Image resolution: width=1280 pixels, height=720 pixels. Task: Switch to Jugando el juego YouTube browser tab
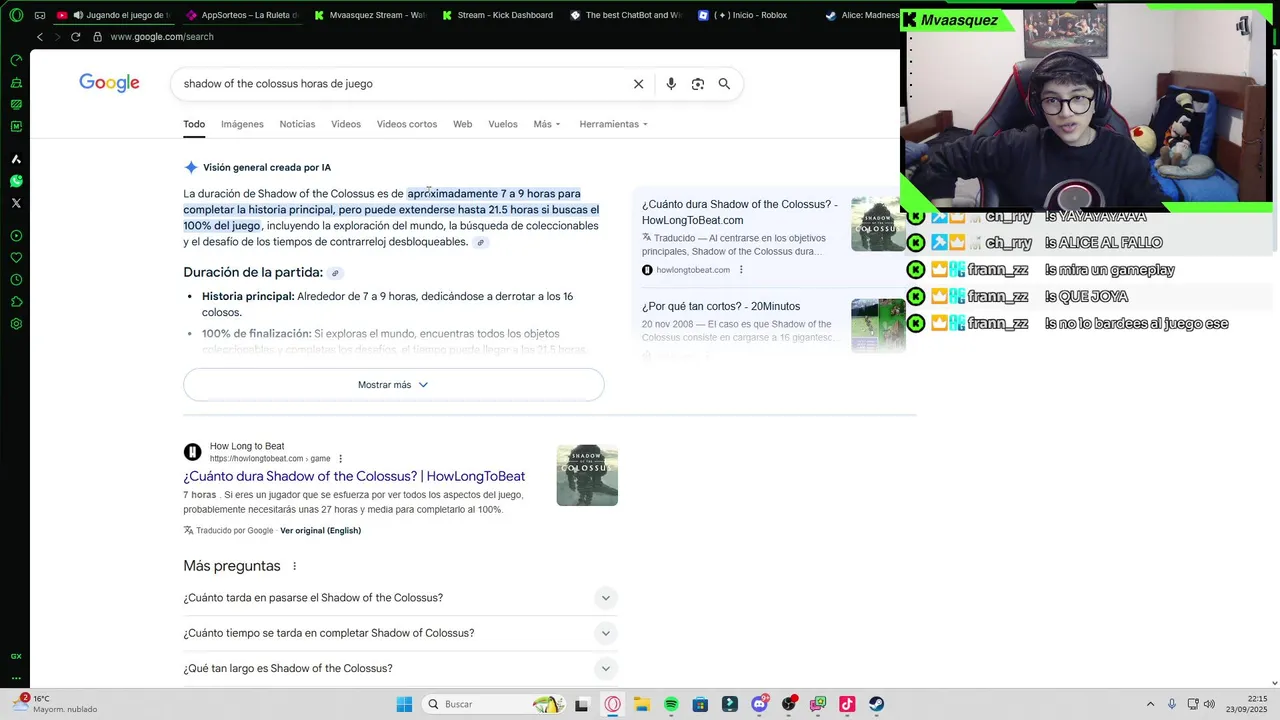point(113,15)
